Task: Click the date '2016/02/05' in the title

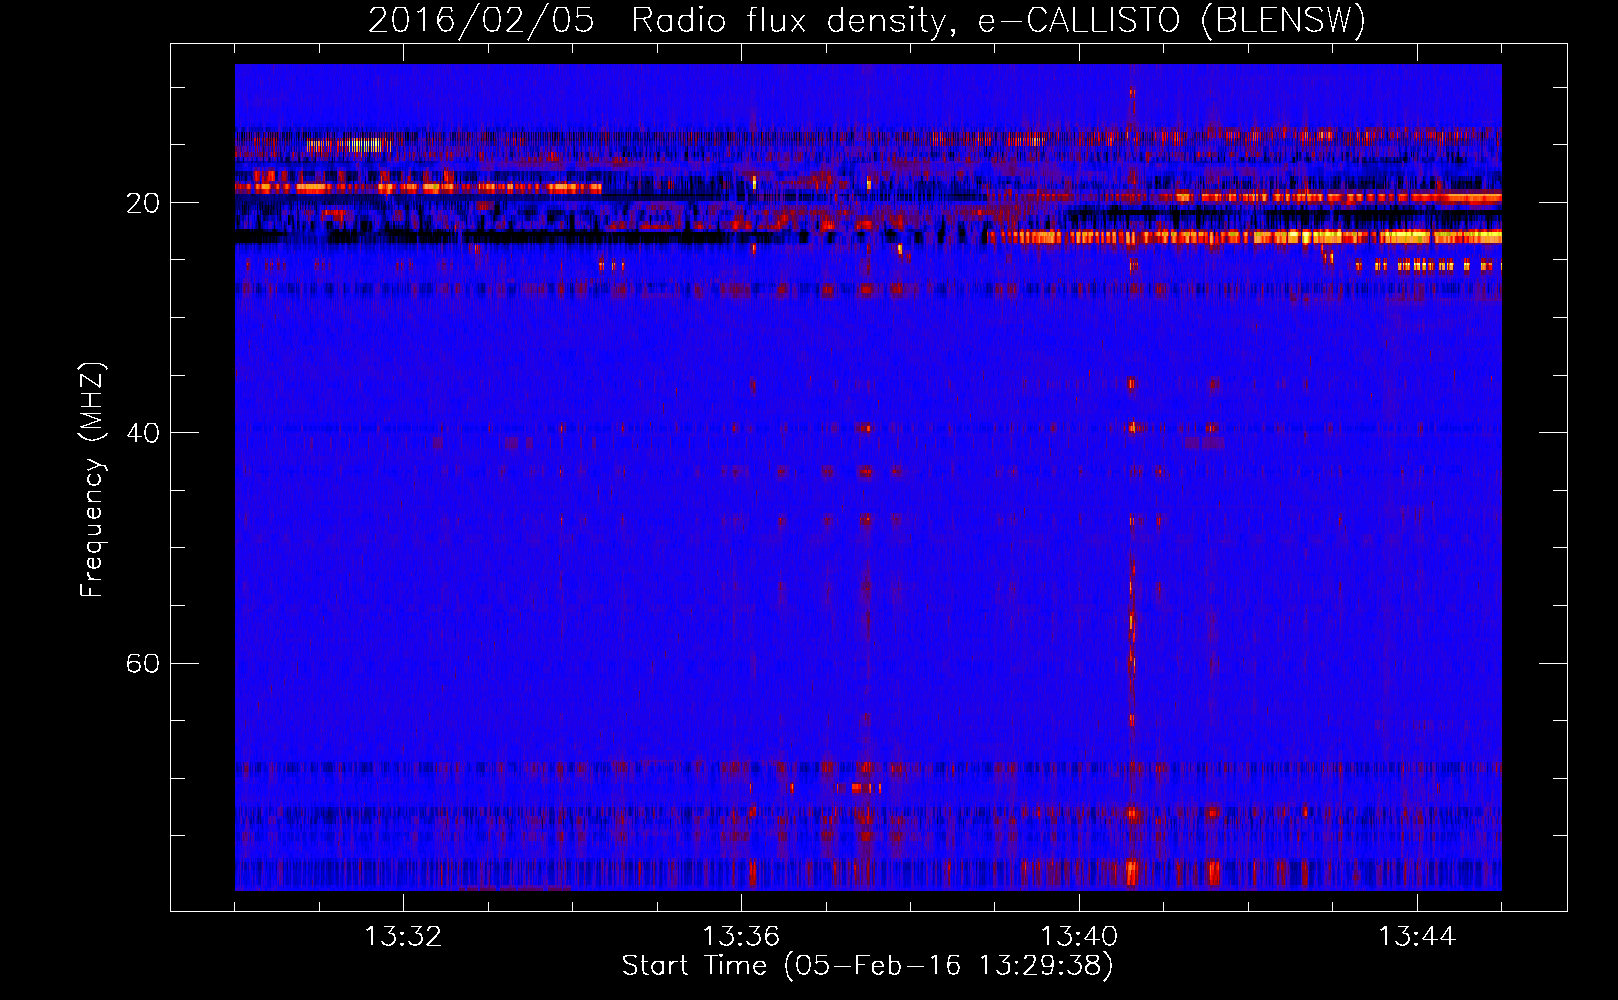Action: [x=481, y=20]
